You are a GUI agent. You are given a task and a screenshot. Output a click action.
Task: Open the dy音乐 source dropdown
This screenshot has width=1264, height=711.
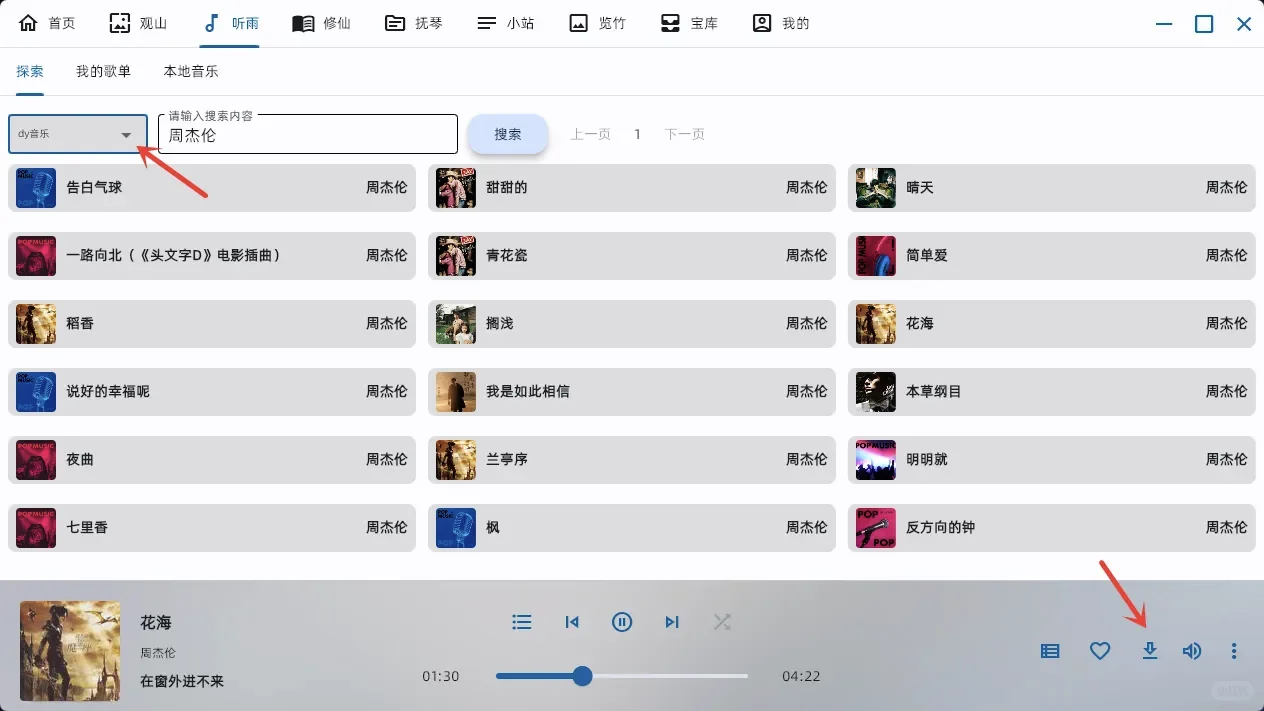pyautogui.click(x=77, y=133)
